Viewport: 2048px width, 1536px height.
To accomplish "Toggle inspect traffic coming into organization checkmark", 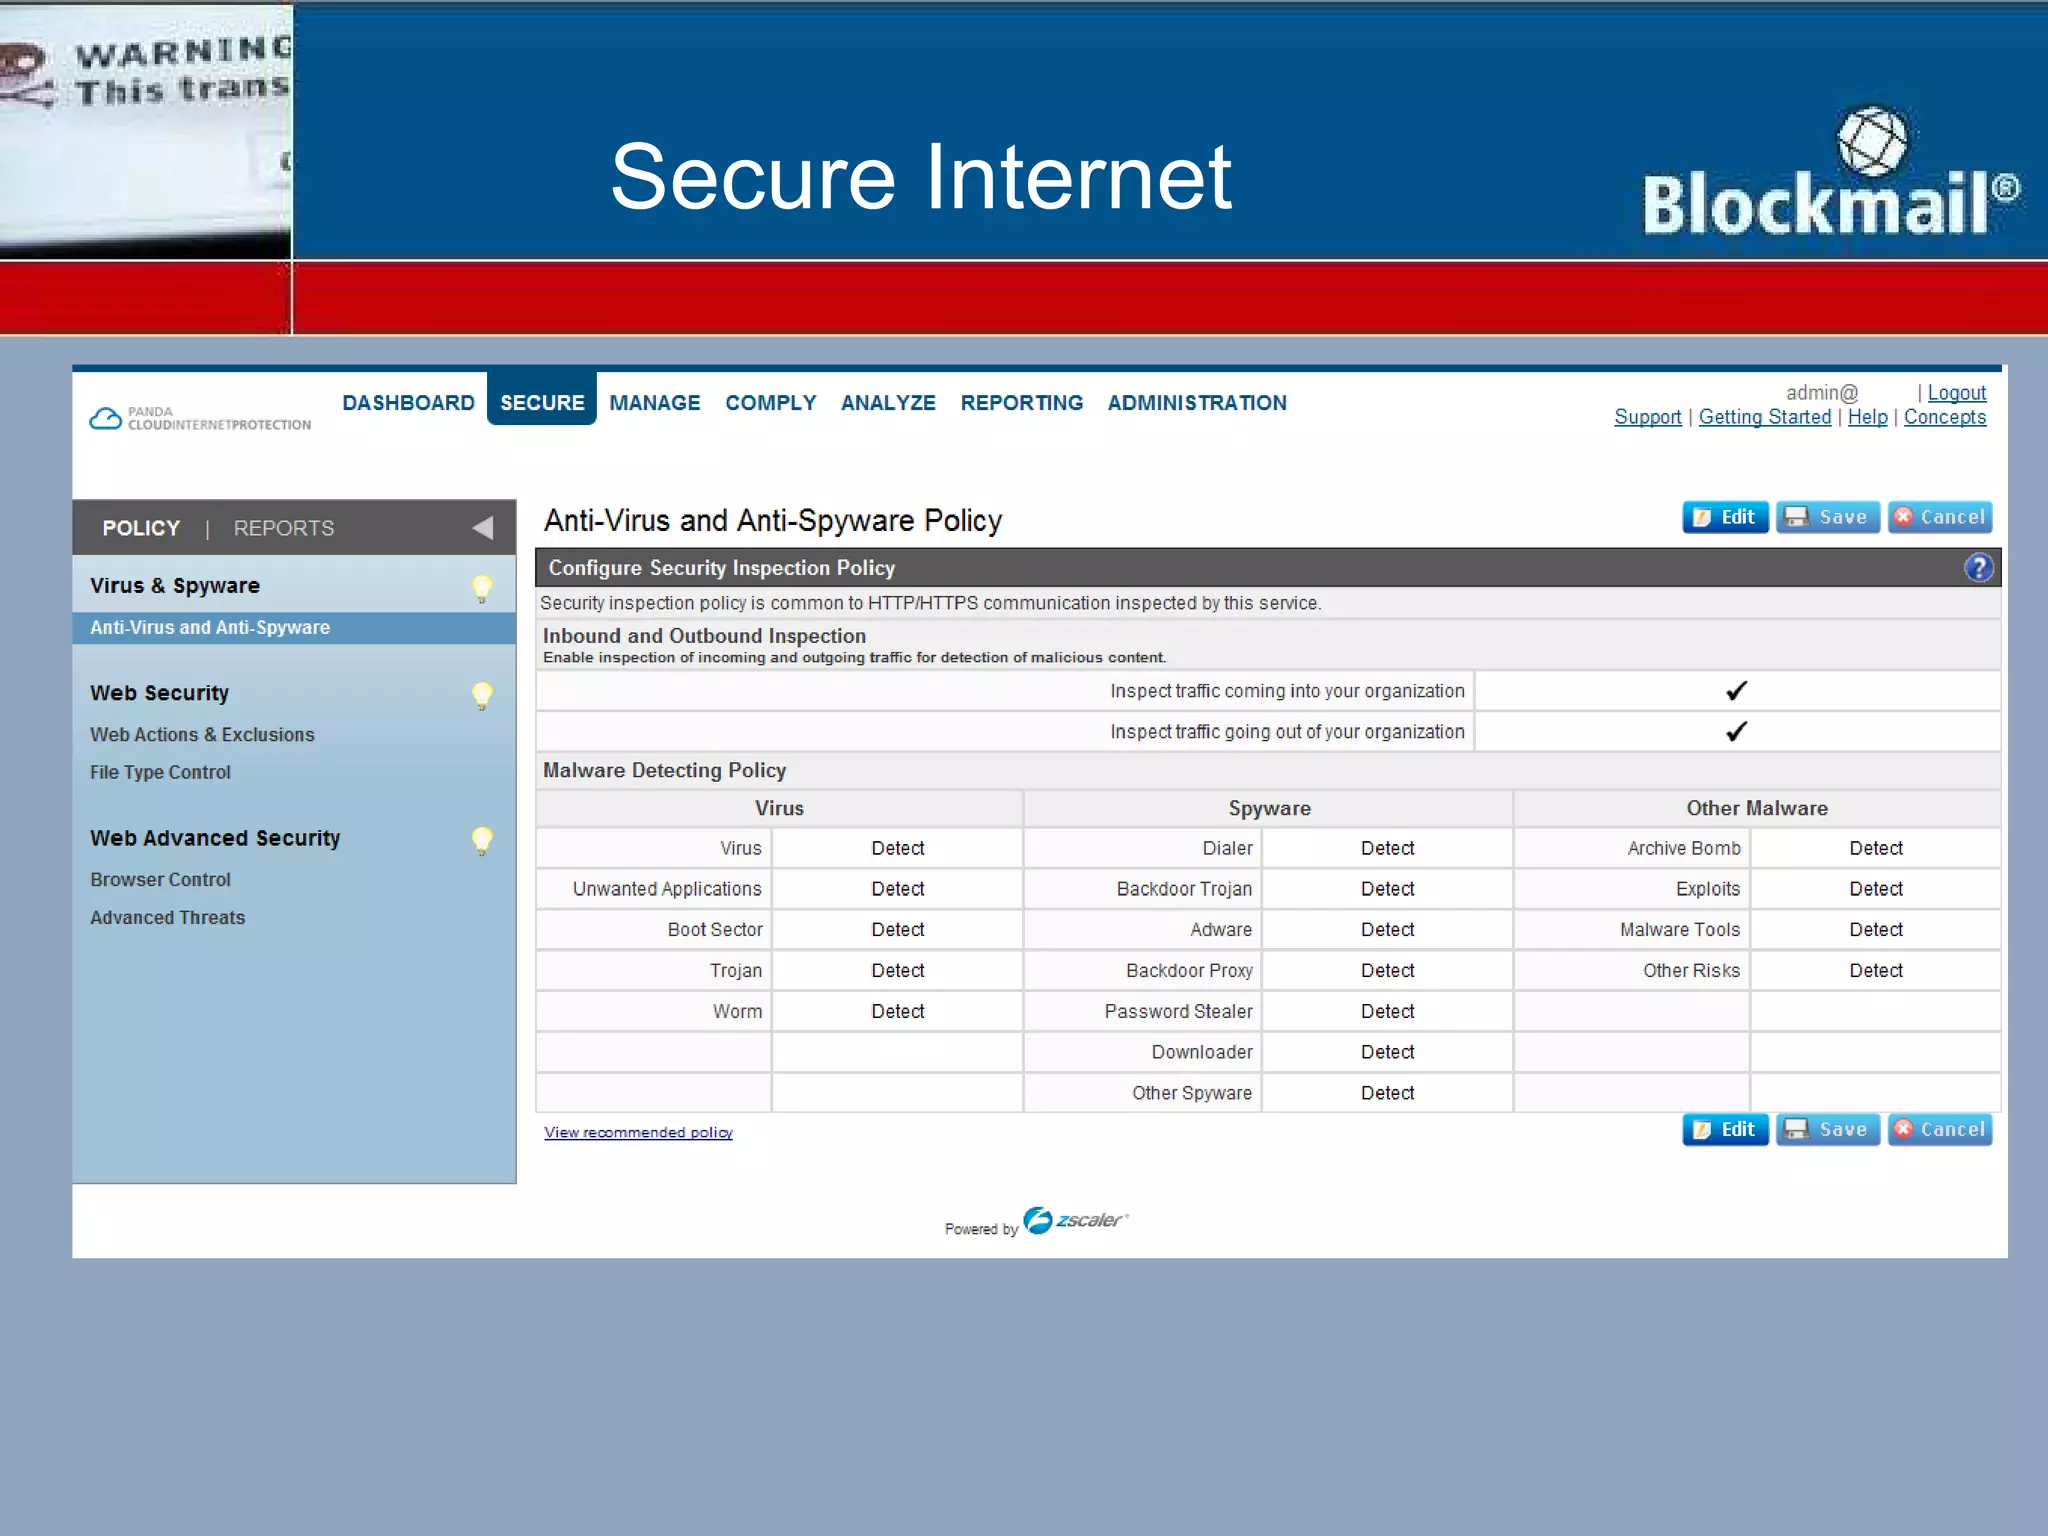I will (x=1736, y=691).
